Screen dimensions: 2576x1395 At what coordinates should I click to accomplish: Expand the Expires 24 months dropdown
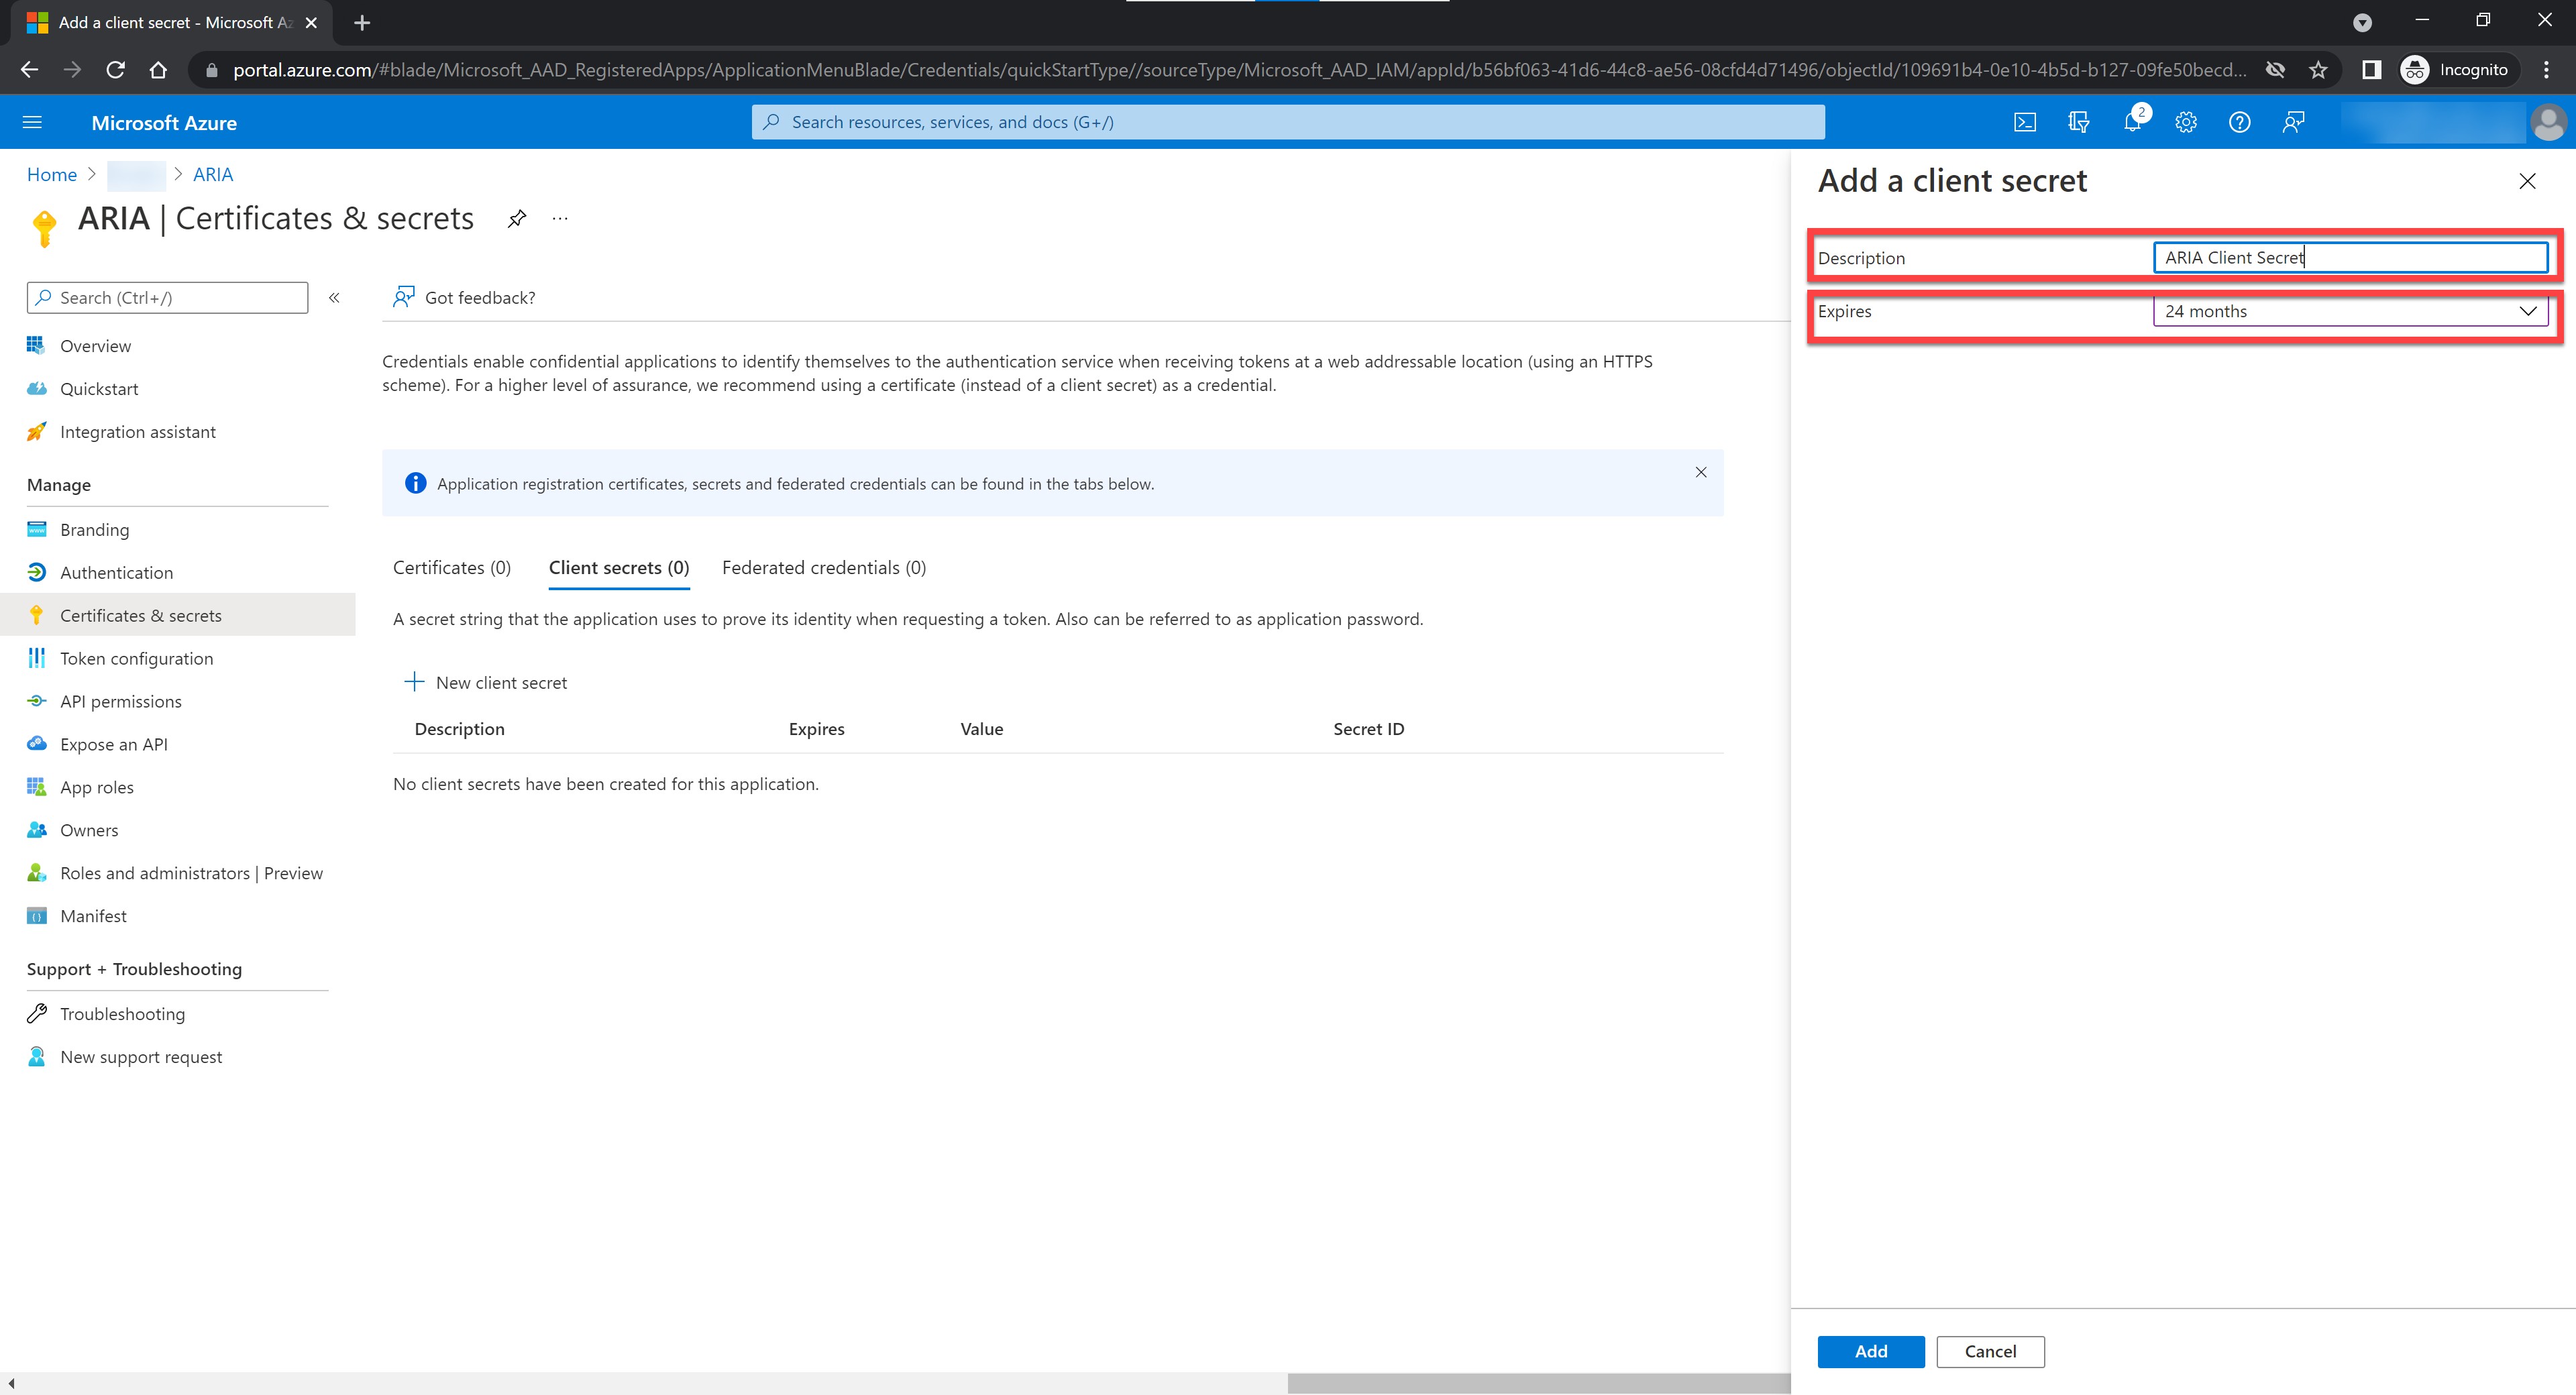[2349, 311]
